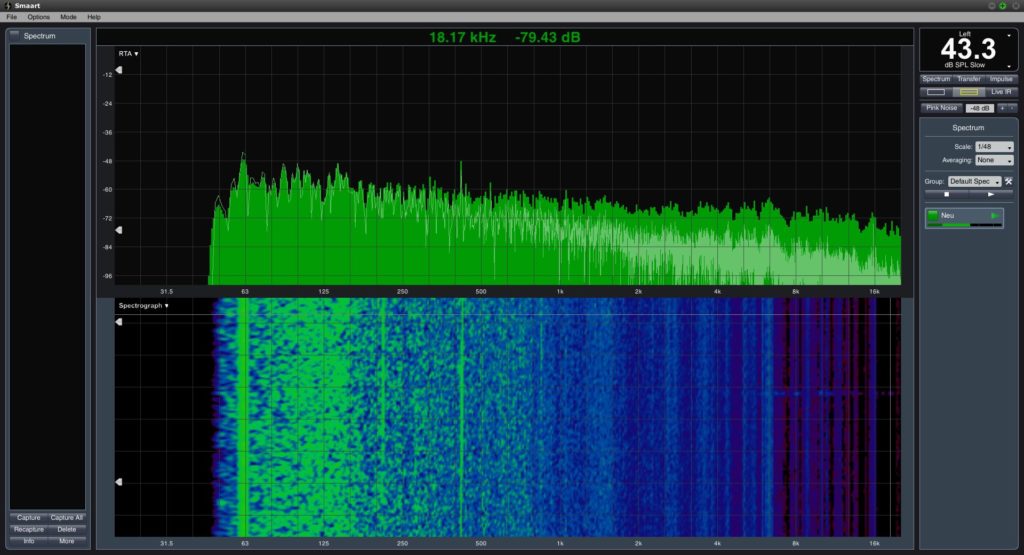The height and width of the screenshot is (555, 1024).
Task: Select the split-pane view layout icon
Action: coord(968,92)
